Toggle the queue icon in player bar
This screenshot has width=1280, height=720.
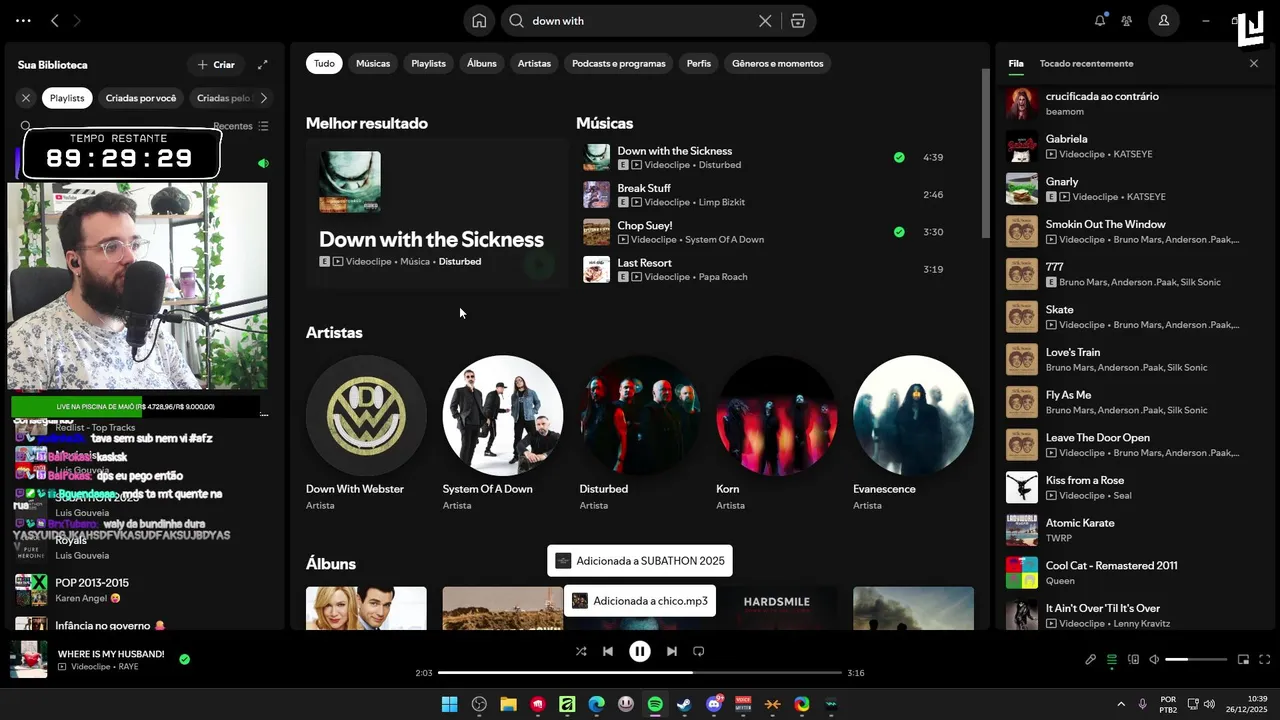click(x=1112, y=660)
